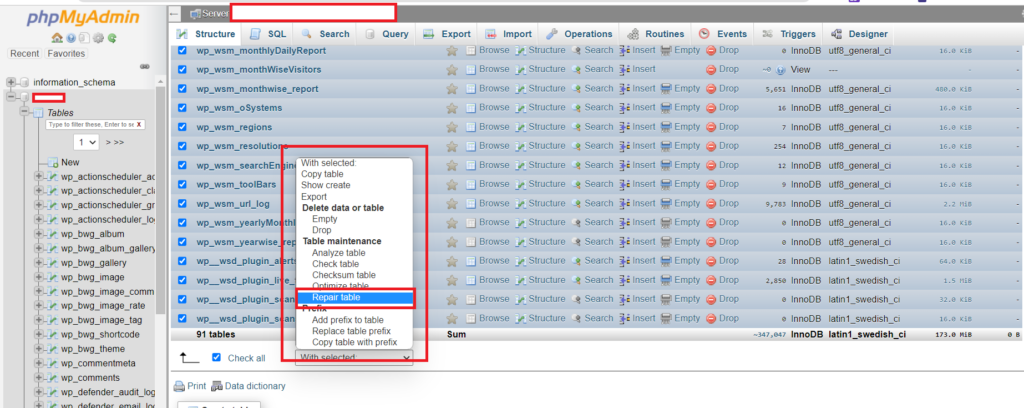Click Drop icon for wp_wsm_url_log row
Viewport: 1024px width, 408px height.
click(x=711, y=203)
